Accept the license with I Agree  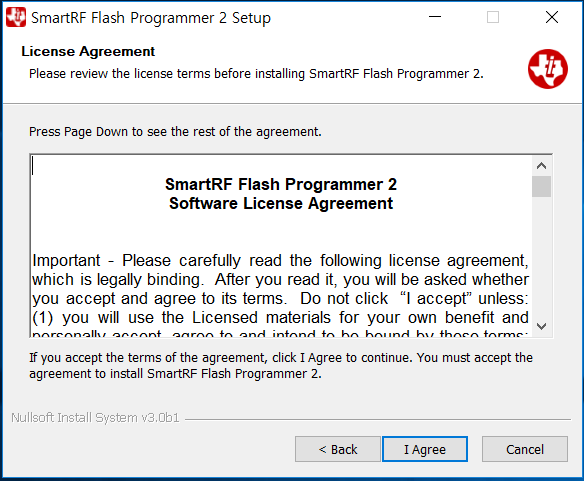tap(425, 449)
